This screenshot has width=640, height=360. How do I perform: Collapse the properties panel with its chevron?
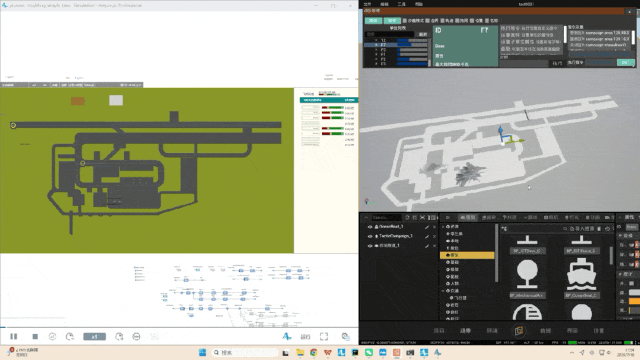pos(620,218)
